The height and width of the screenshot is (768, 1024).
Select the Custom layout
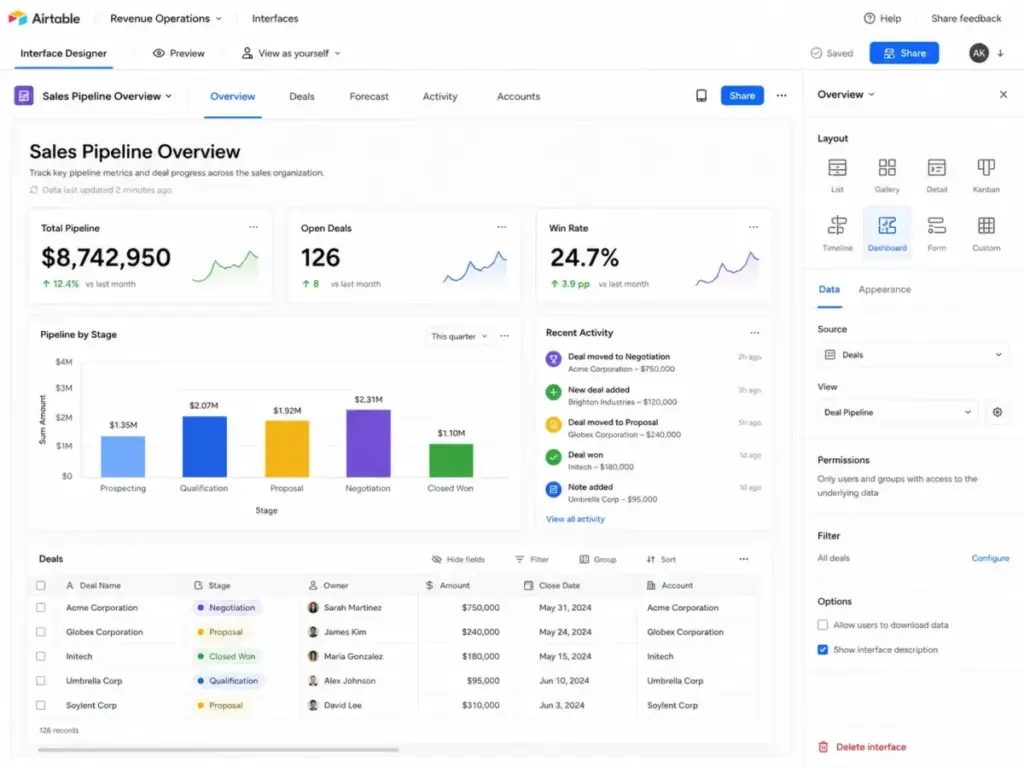[x=986, y=234]
